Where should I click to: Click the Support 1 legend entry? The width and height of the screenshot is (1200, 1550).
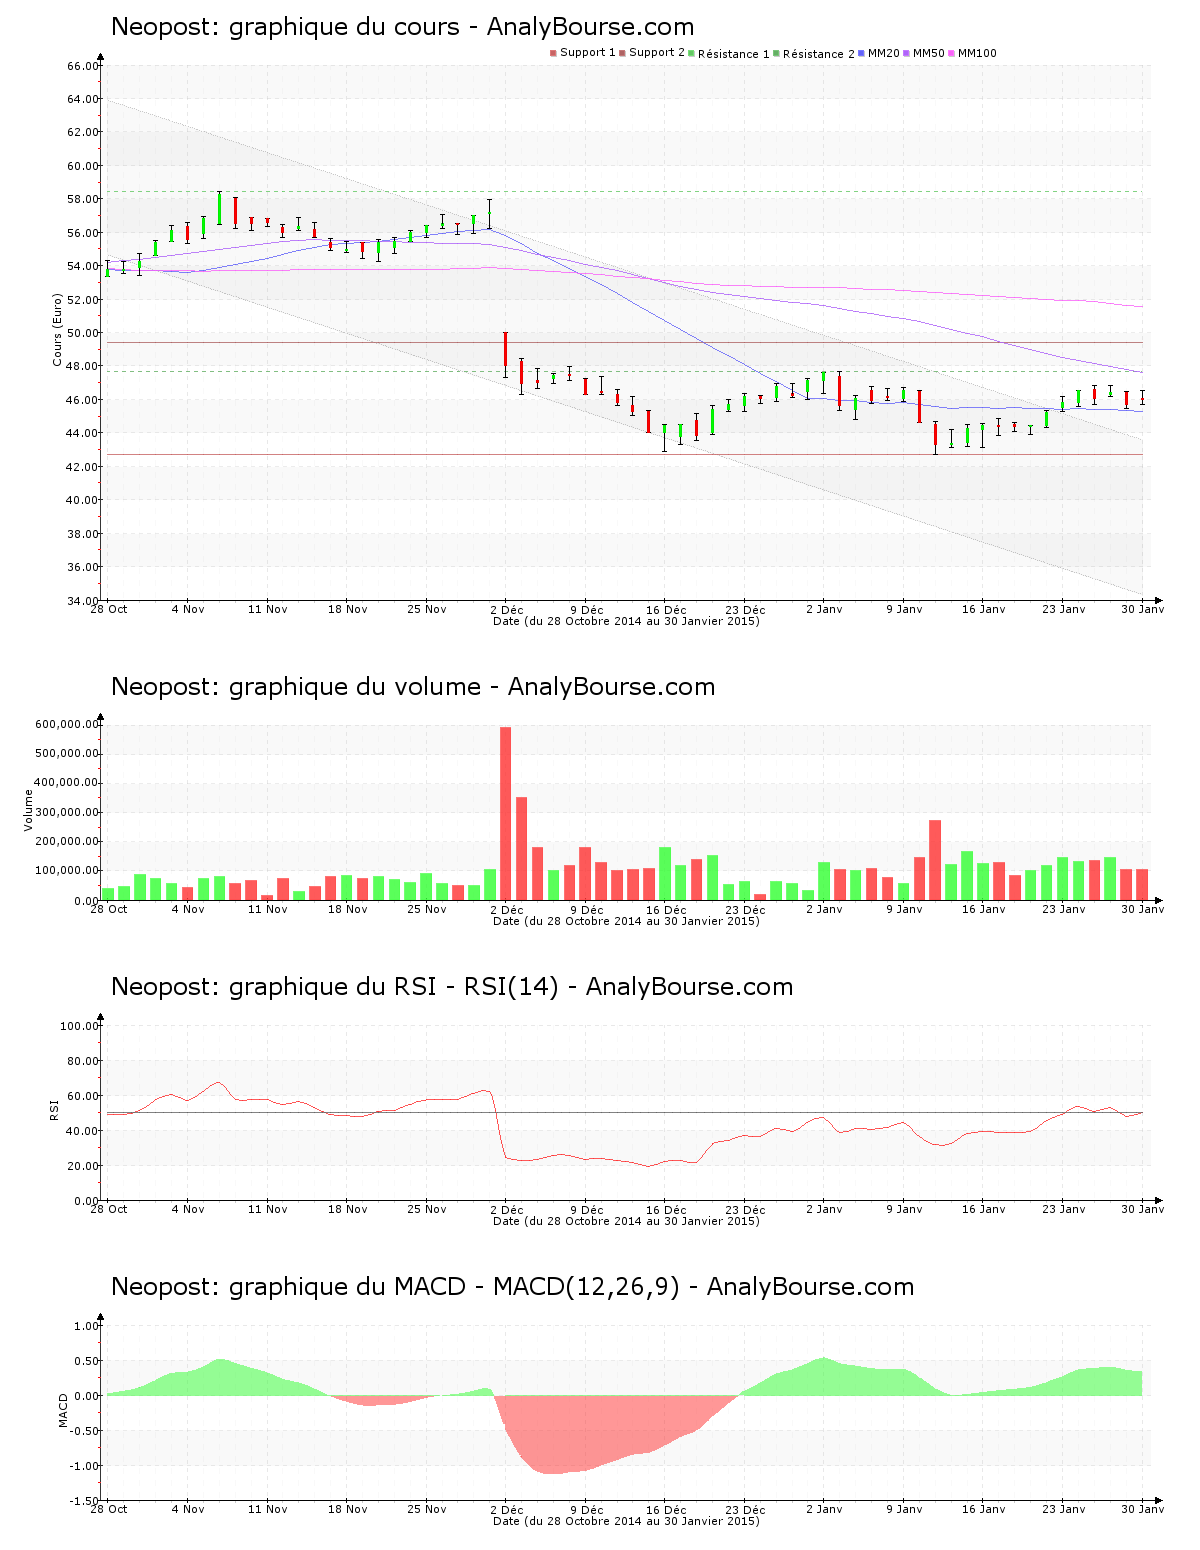(583, 53)
